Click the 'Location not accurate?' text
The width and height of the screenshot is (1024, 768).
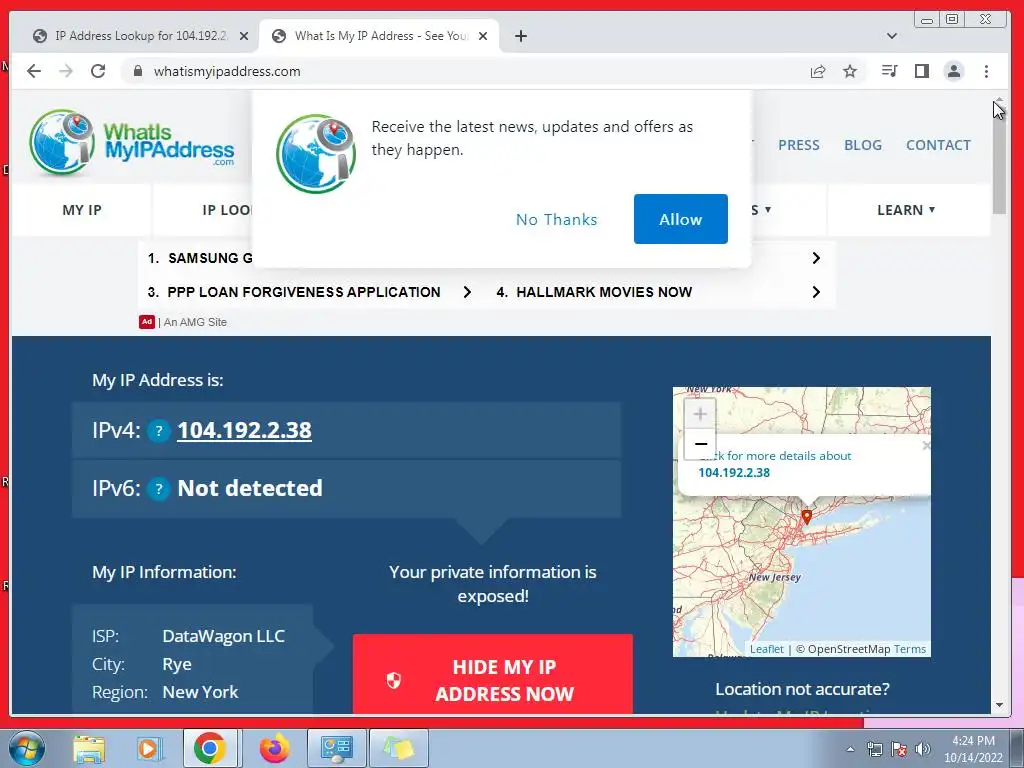tap(802, 689)
